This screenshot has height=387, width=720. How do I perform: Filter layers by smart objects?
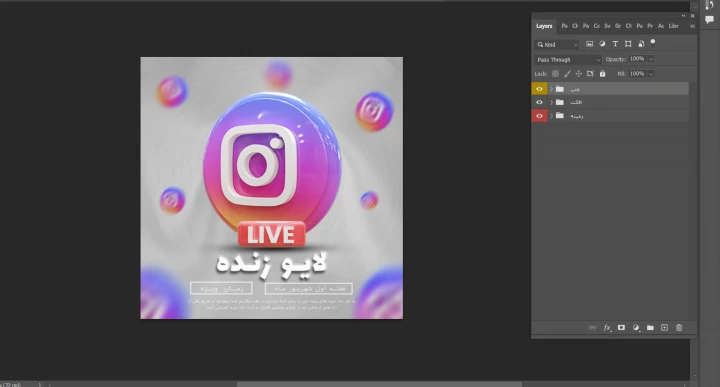(641, 44)
